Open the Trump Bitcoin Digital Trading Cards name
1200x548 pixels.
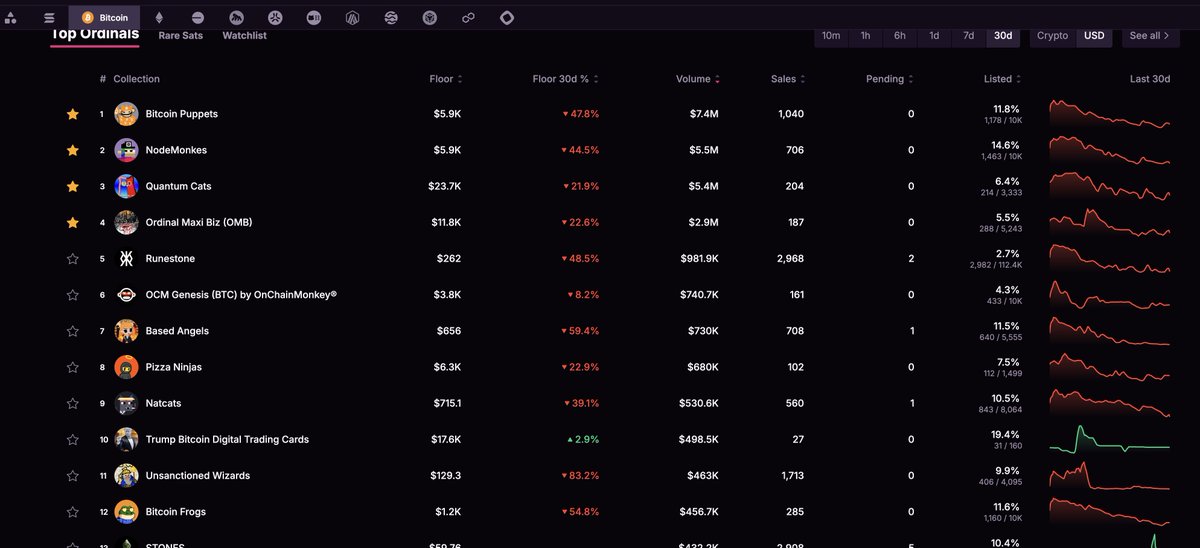point(227,440)
